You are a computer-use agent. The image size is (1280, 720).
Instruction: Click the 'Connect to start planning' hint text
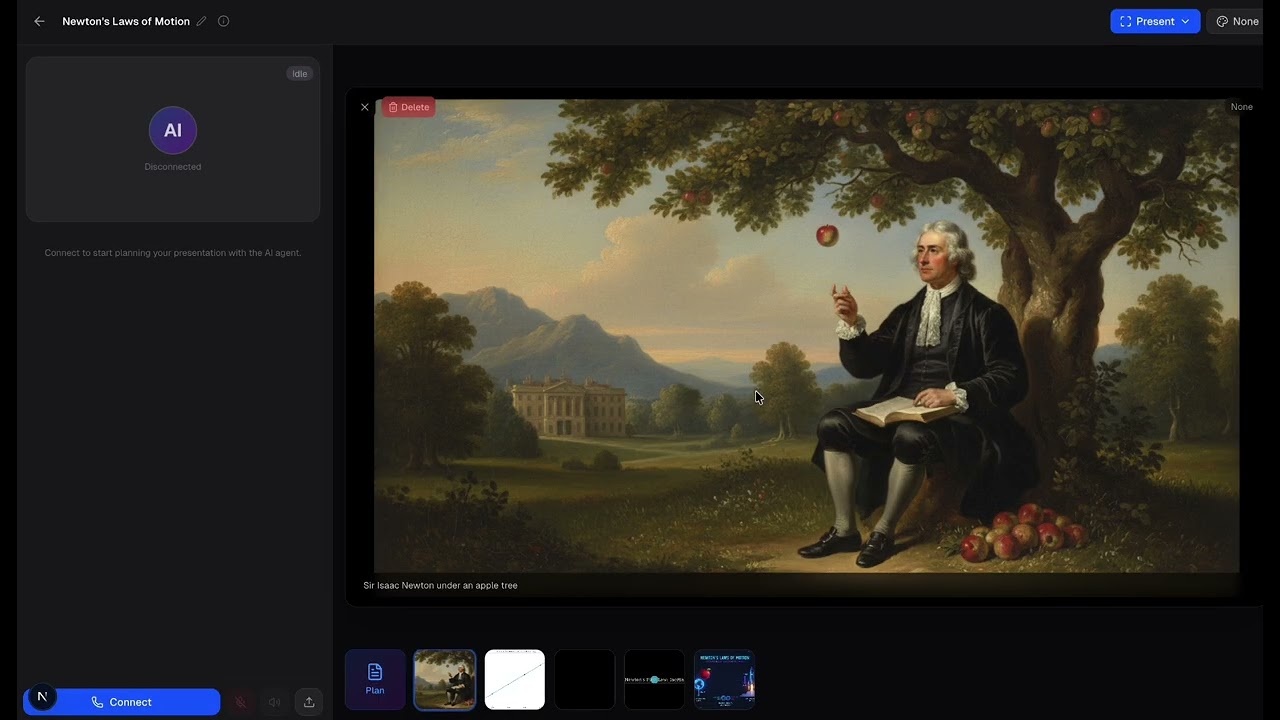tap(173, 253)
